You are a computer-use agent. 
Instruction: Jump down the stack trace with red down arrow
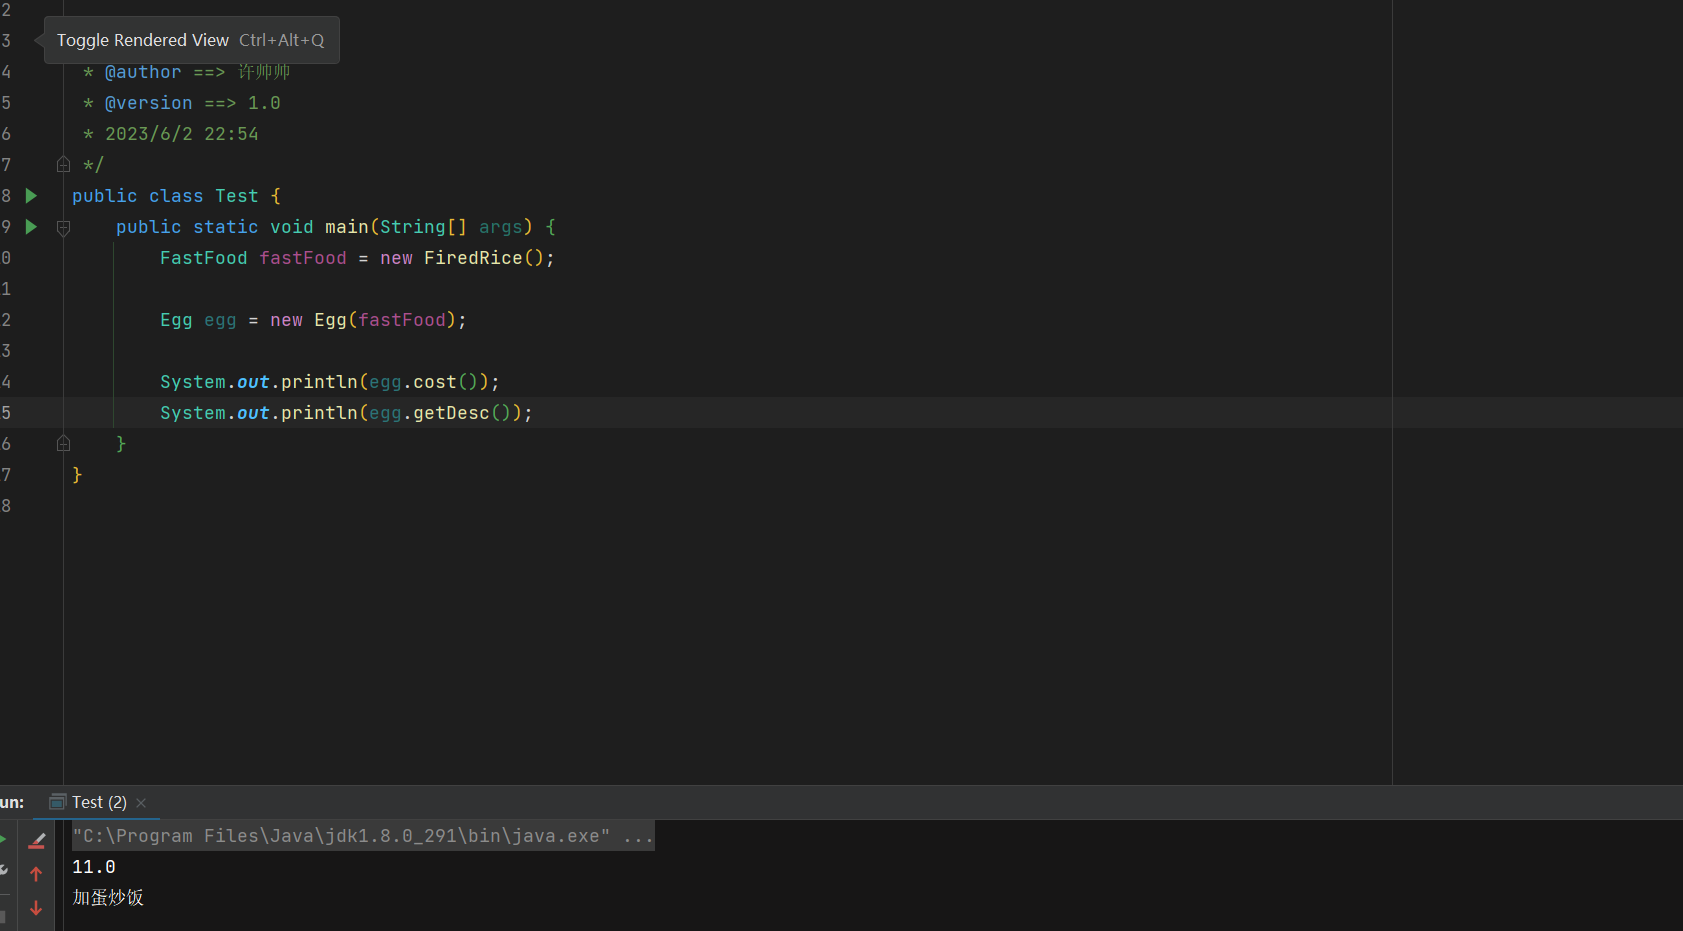coord(36,908)
